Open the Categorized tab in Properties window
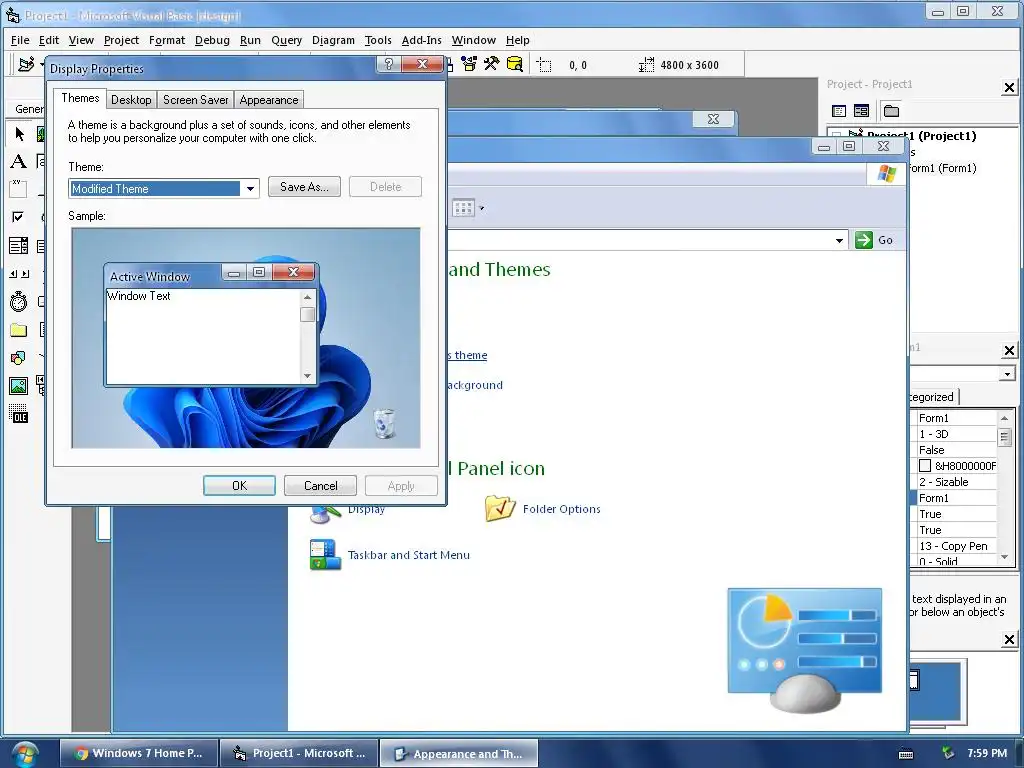The image size is (1024, 768). pyautogui.click(x=933, y=396)
